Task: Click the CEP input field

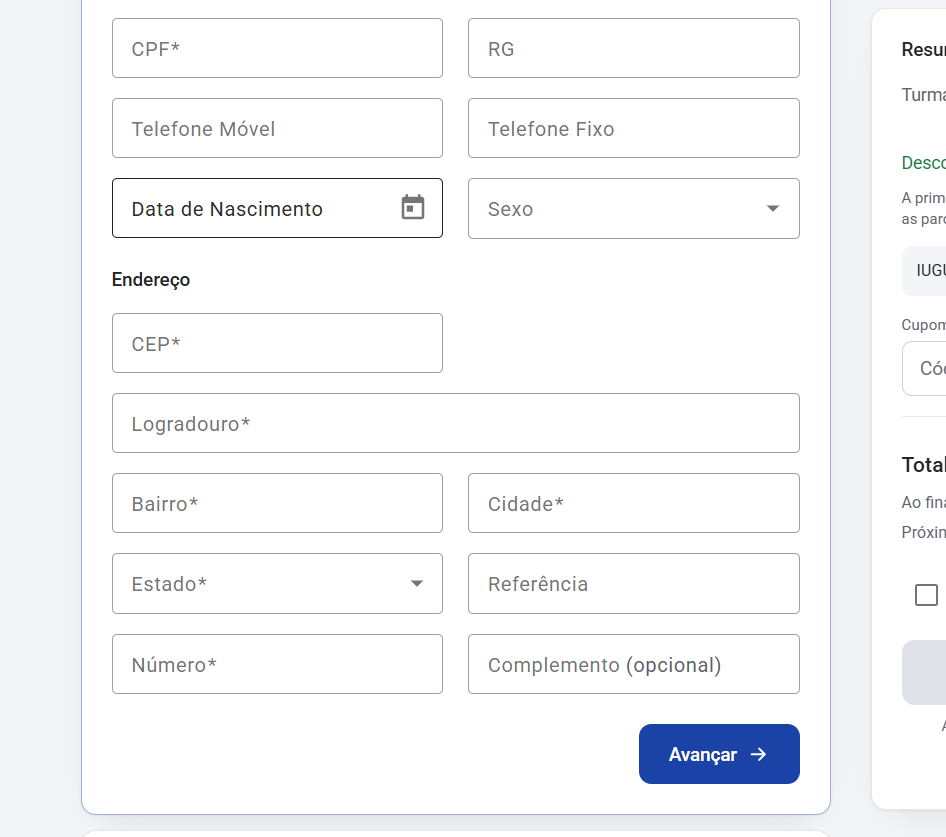Action: pos(278,343)
